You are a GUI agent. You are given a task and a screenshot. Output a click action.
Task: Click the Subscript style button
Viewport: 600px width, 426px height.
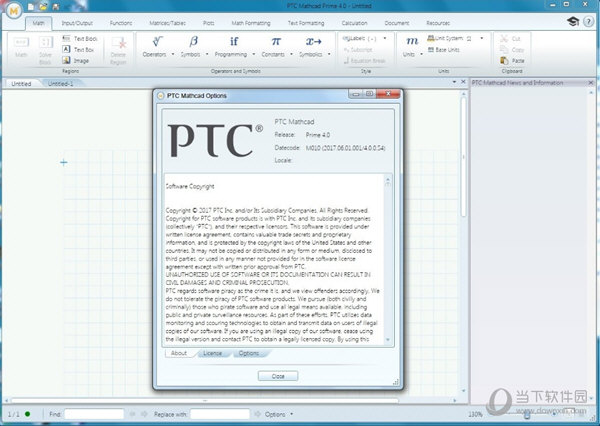pos(358,50)
